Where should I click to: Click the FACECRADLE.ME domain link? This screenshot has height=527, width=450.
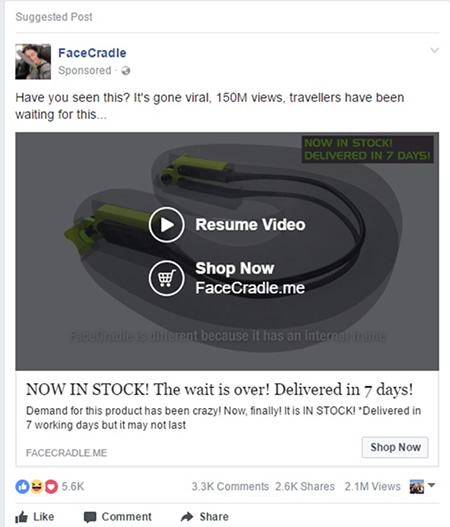pos(67,453)
